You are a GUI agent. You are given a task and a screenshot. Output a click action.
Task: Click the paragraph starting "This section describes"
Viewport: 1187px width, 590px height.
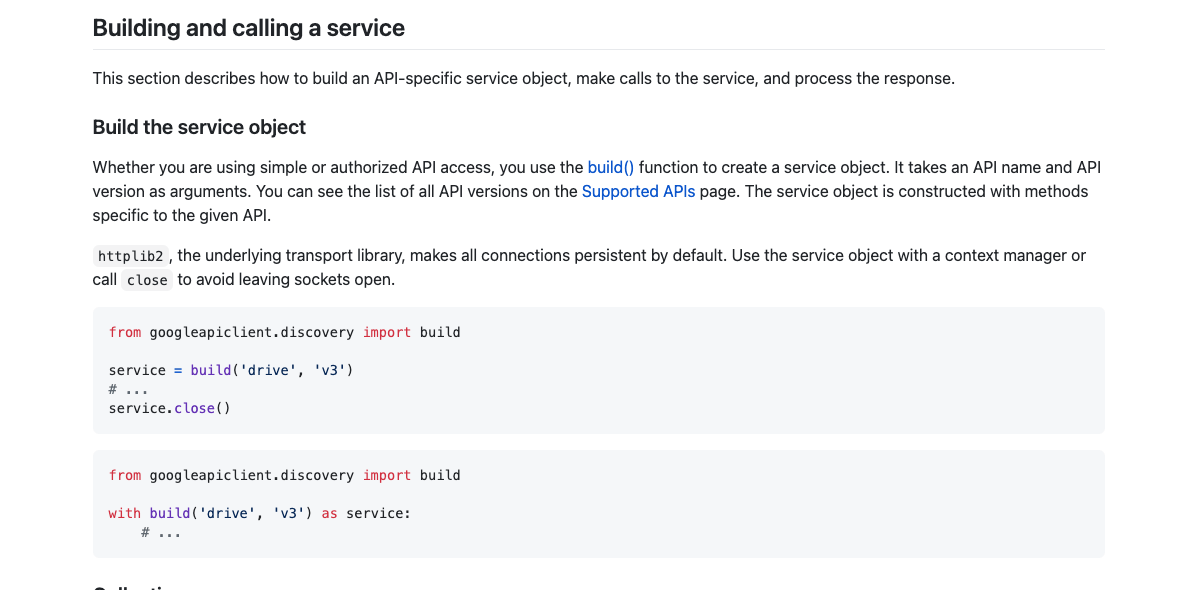pyautogui.click(x=523, y=78)
